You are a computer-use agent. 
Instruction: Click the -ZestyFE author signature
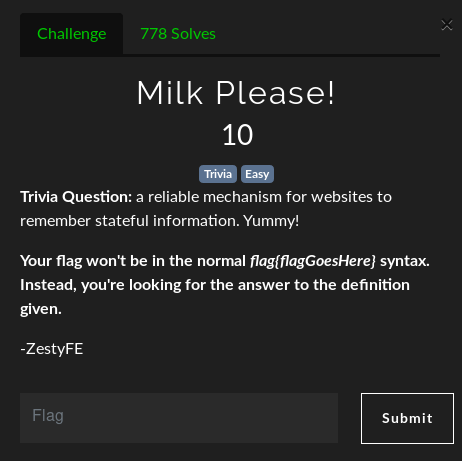coord(52,349)
